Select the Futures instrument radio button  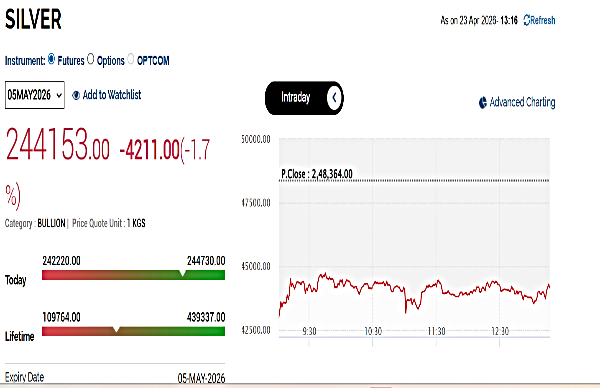[51, 59]
